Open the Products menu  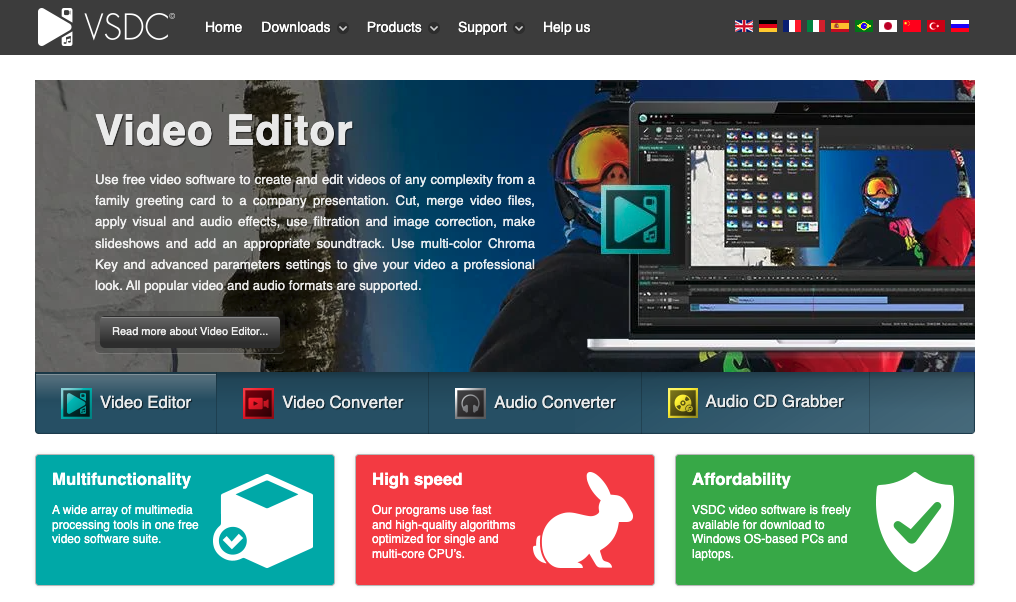click(x=394, y=27)
